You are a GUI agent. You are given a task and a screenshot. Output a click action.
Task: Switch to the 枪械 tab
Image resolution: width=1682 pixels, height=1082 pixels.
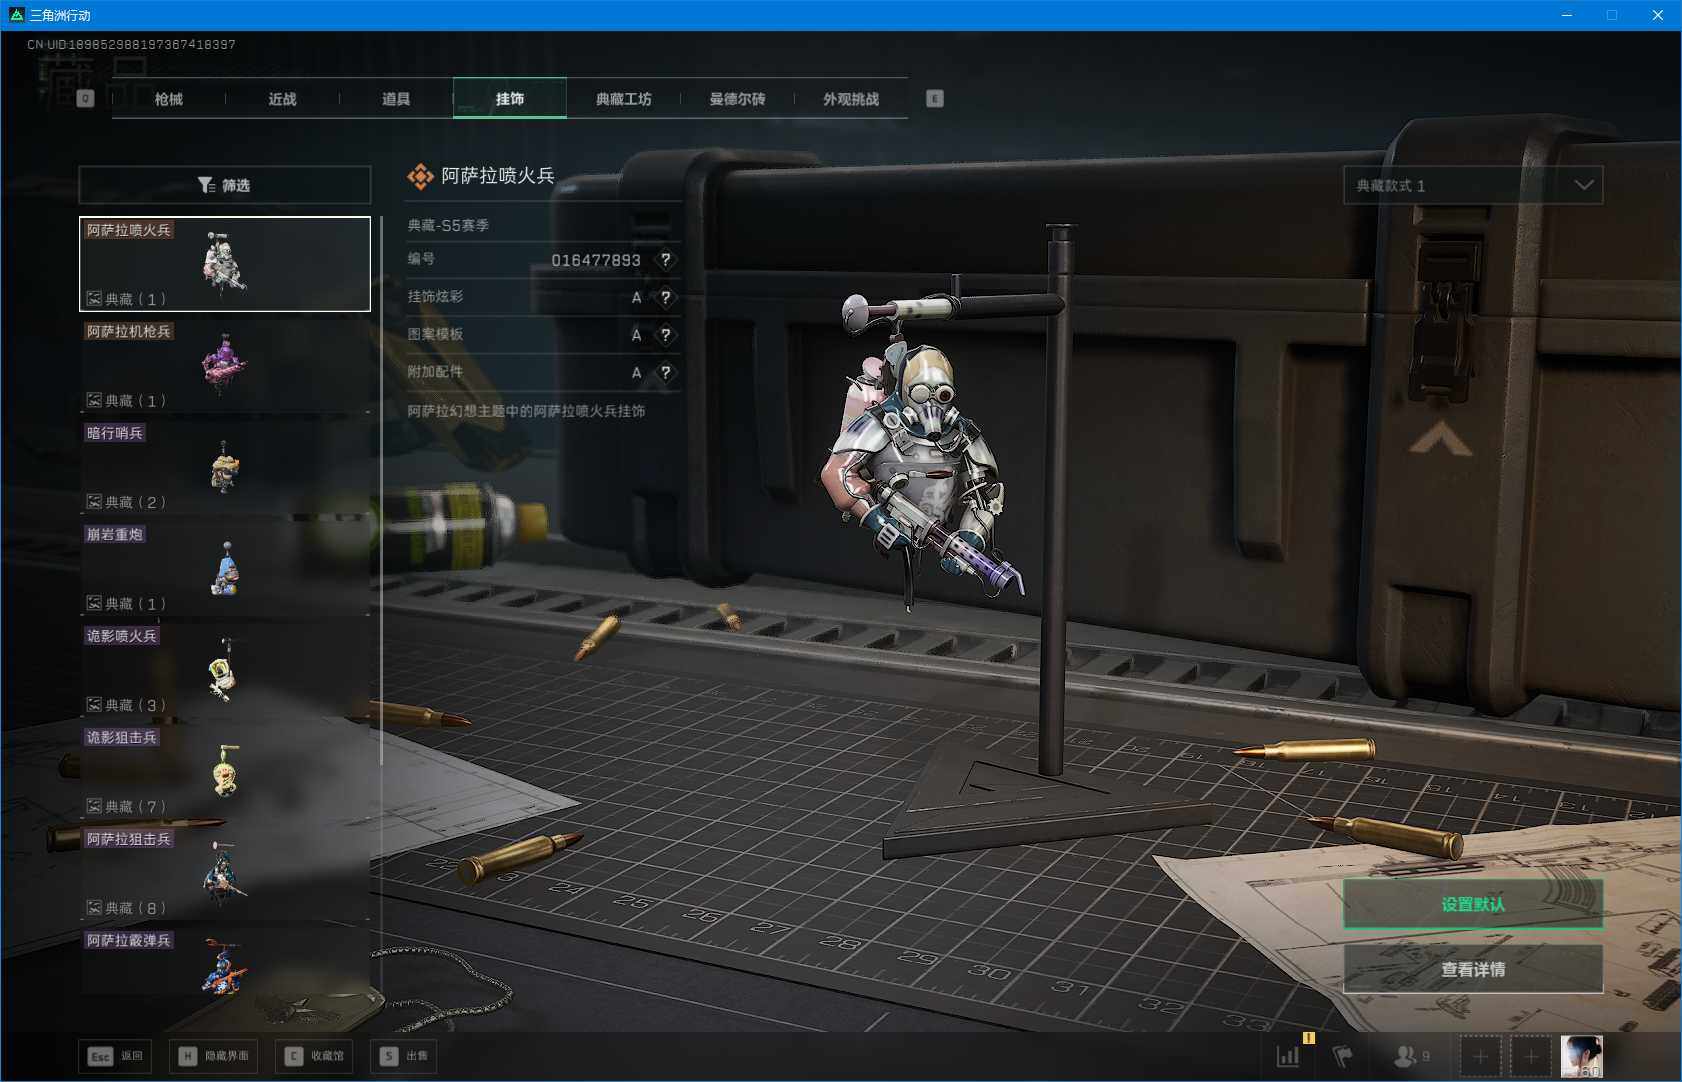169,99
